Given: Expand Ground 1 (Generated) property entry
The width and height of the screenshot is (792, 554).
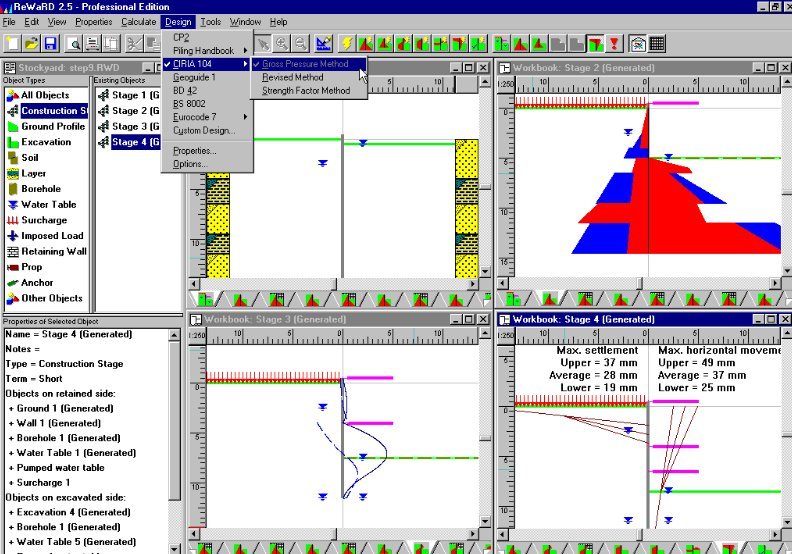Looking at the screenshot, I should [61, 409].
